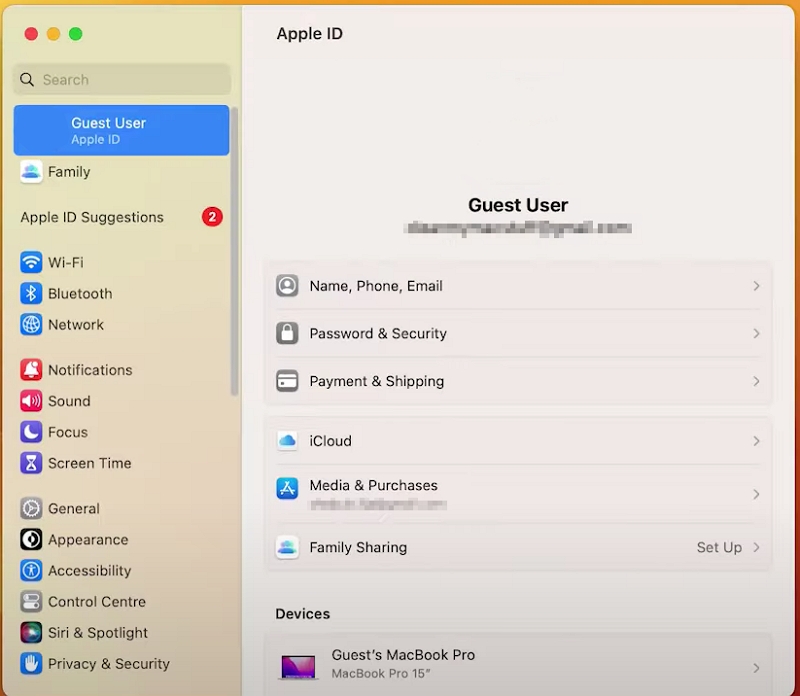Open the Family sidebar icon
Viewport: 800px width, 696px height.
[31, 171]
